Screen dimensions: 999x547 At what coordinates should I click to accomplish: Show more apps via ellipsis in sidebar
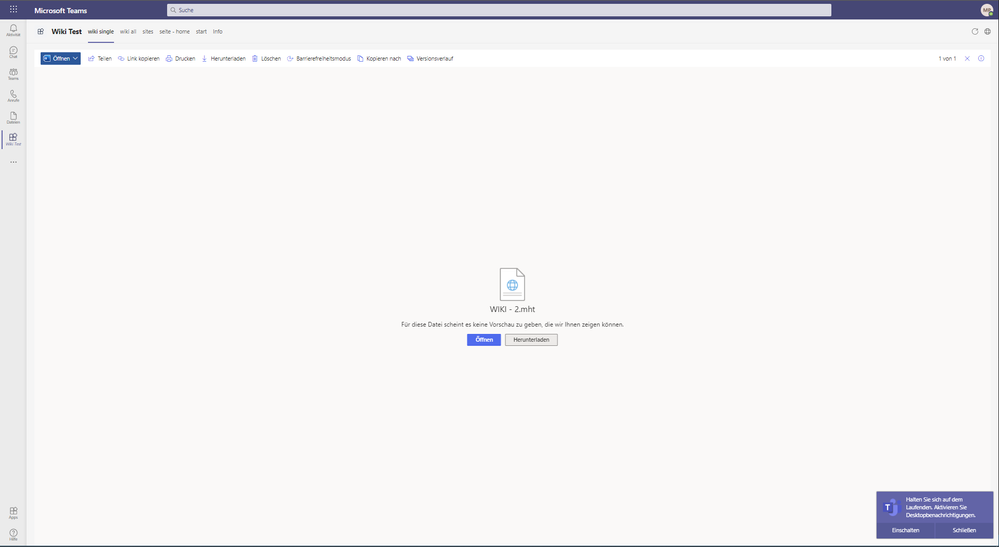tap(13, 162)
